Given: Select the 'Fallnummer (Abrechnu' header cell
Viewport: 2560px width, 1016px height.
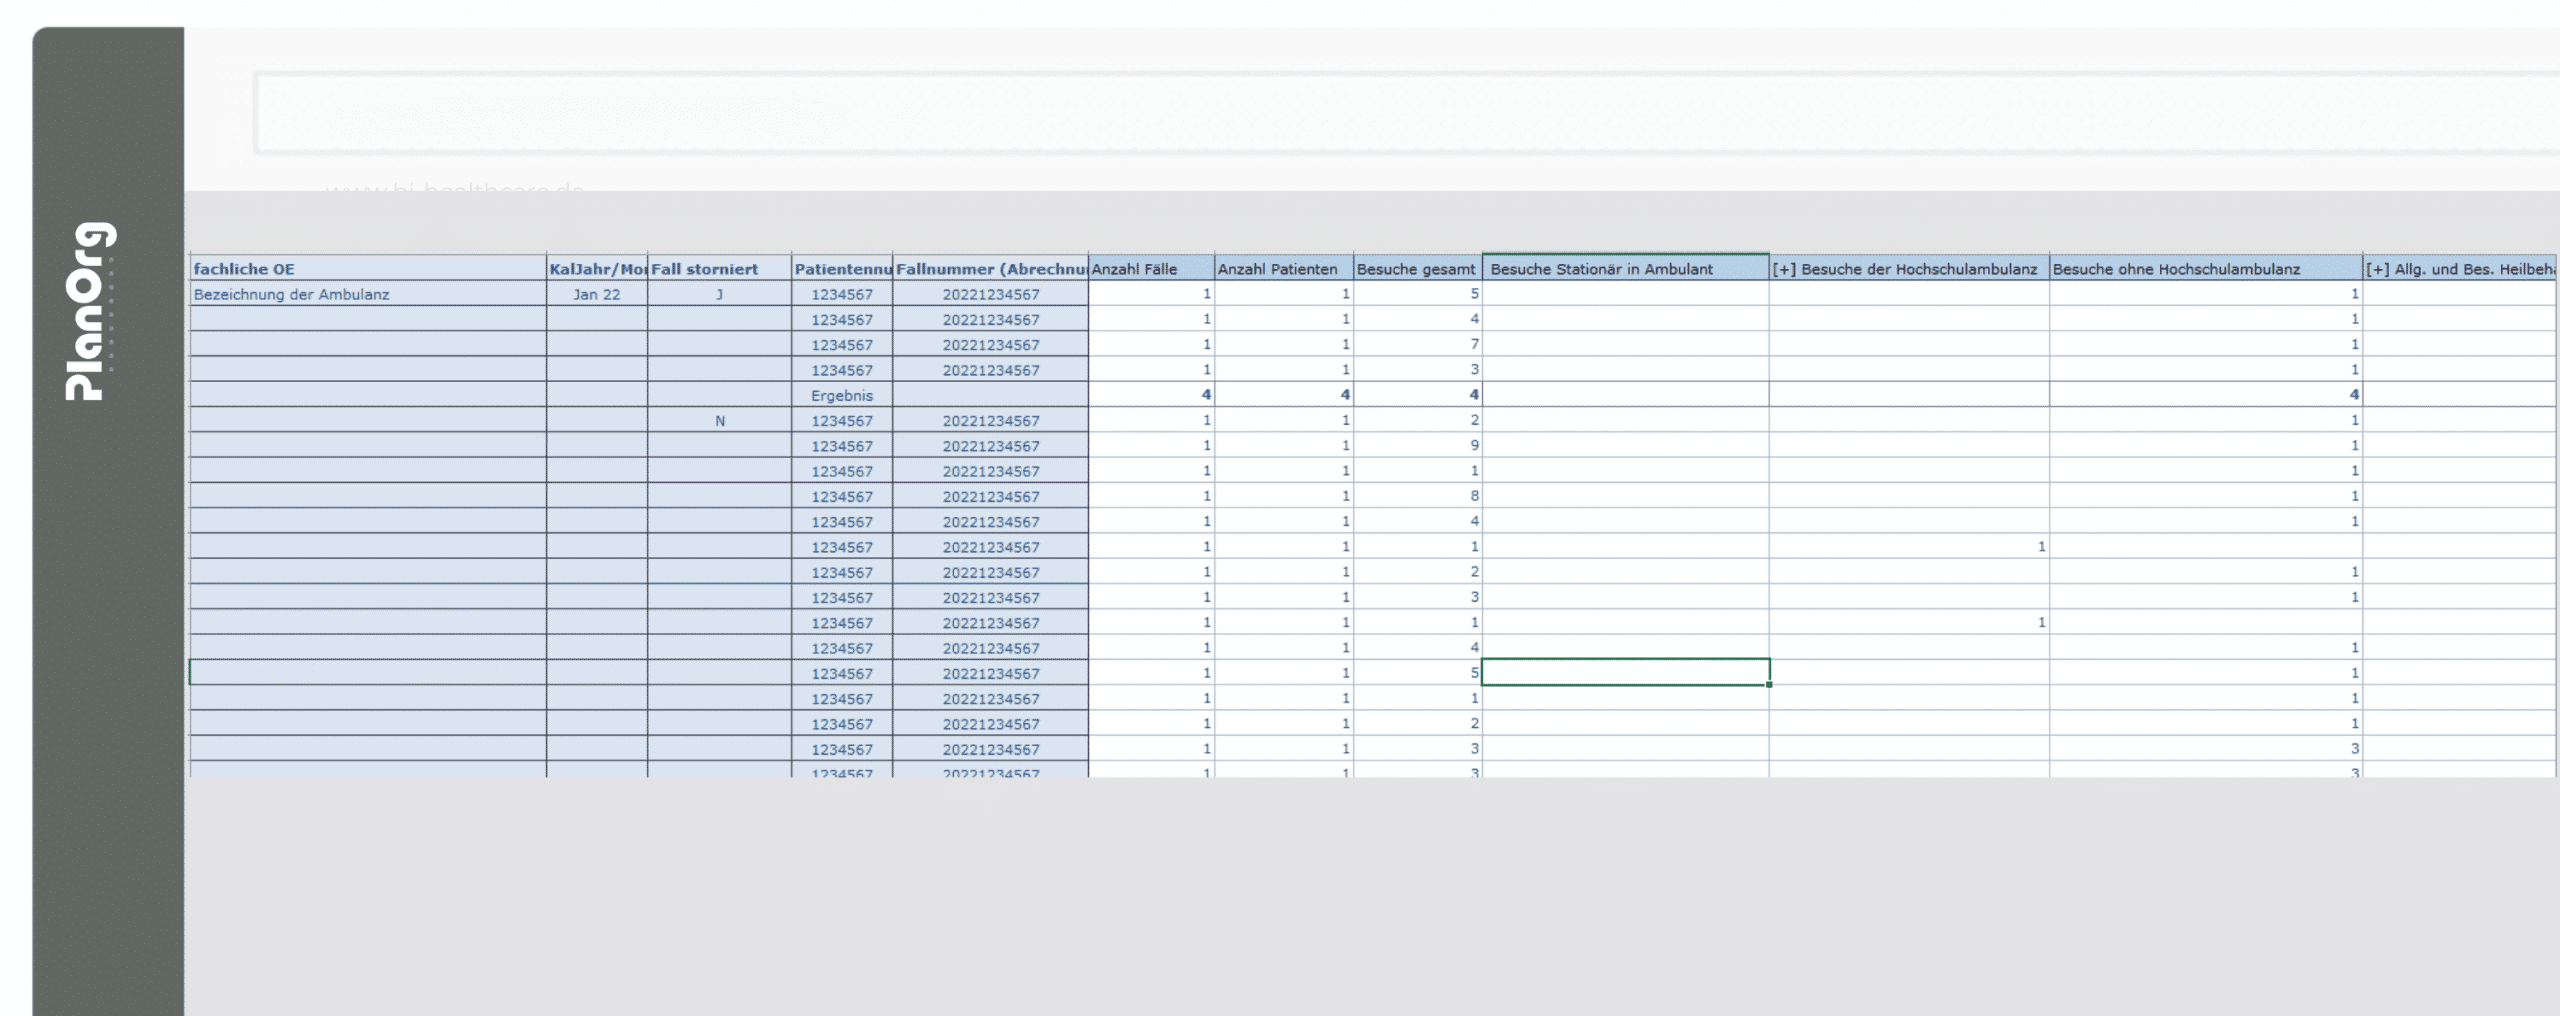Looking at the screenshot, I should tap(990, 268).
